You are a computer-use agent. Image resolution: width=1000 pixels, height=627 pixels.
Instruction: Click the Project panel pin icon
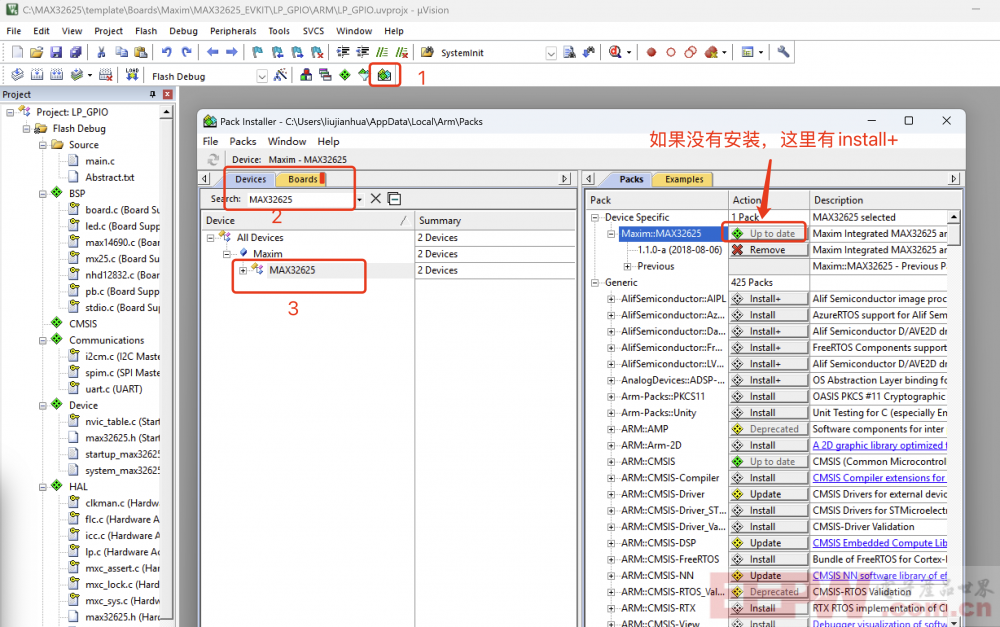152,94
